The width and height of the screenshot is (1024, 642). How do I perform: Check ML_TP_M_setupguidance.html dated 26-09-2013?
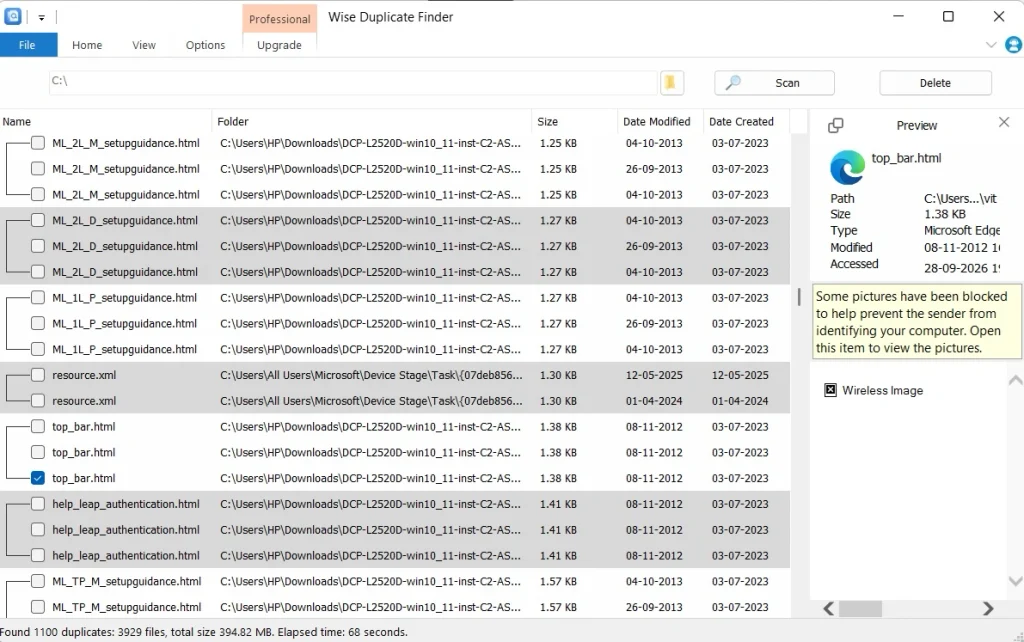click(x=38, y=607)
